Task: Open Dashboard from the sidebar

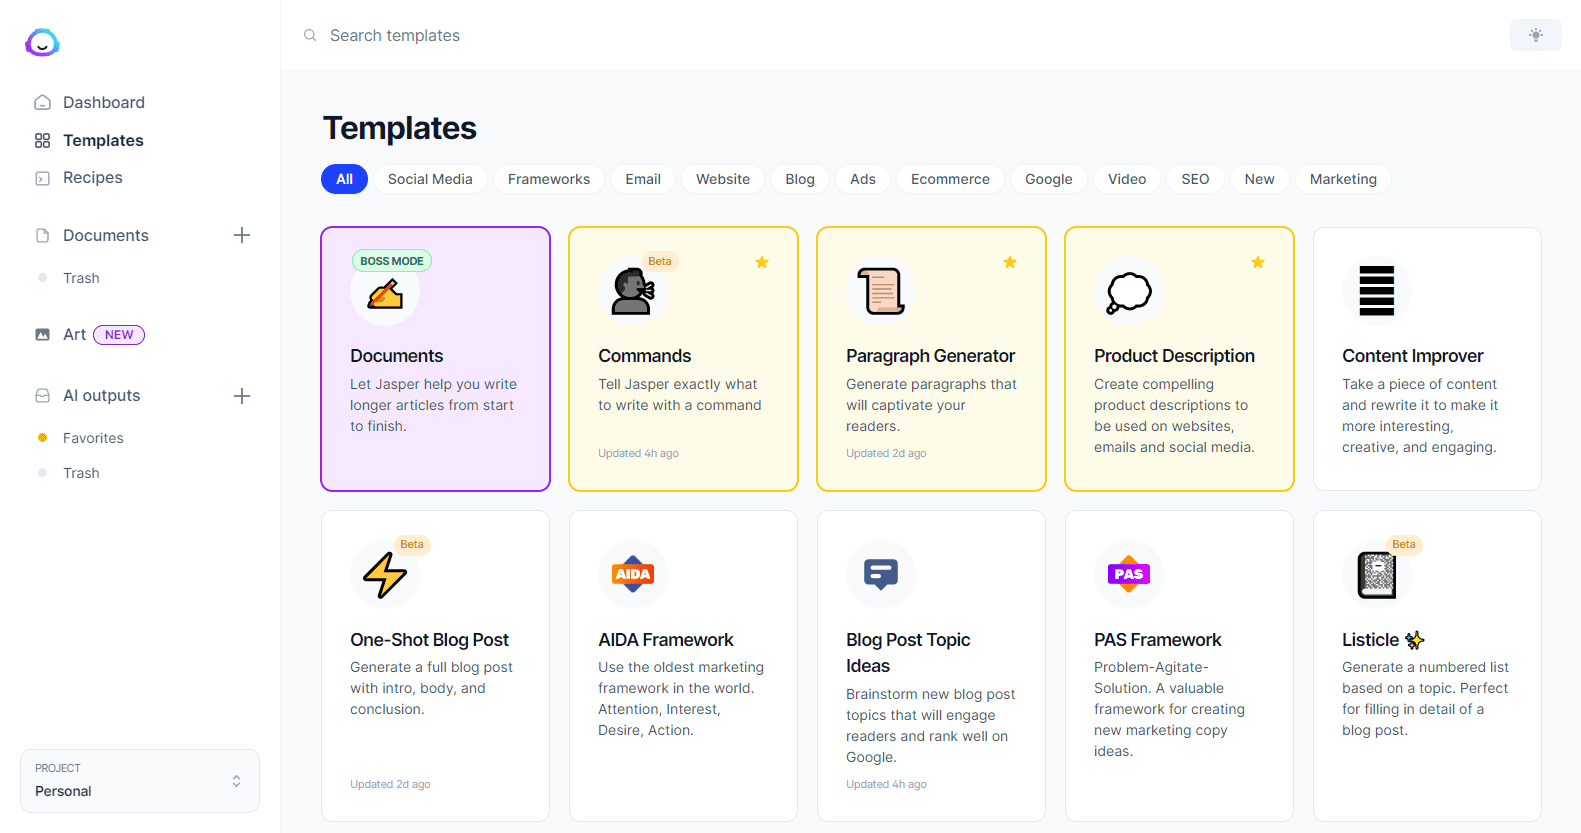Action: (x=104, y=102)
